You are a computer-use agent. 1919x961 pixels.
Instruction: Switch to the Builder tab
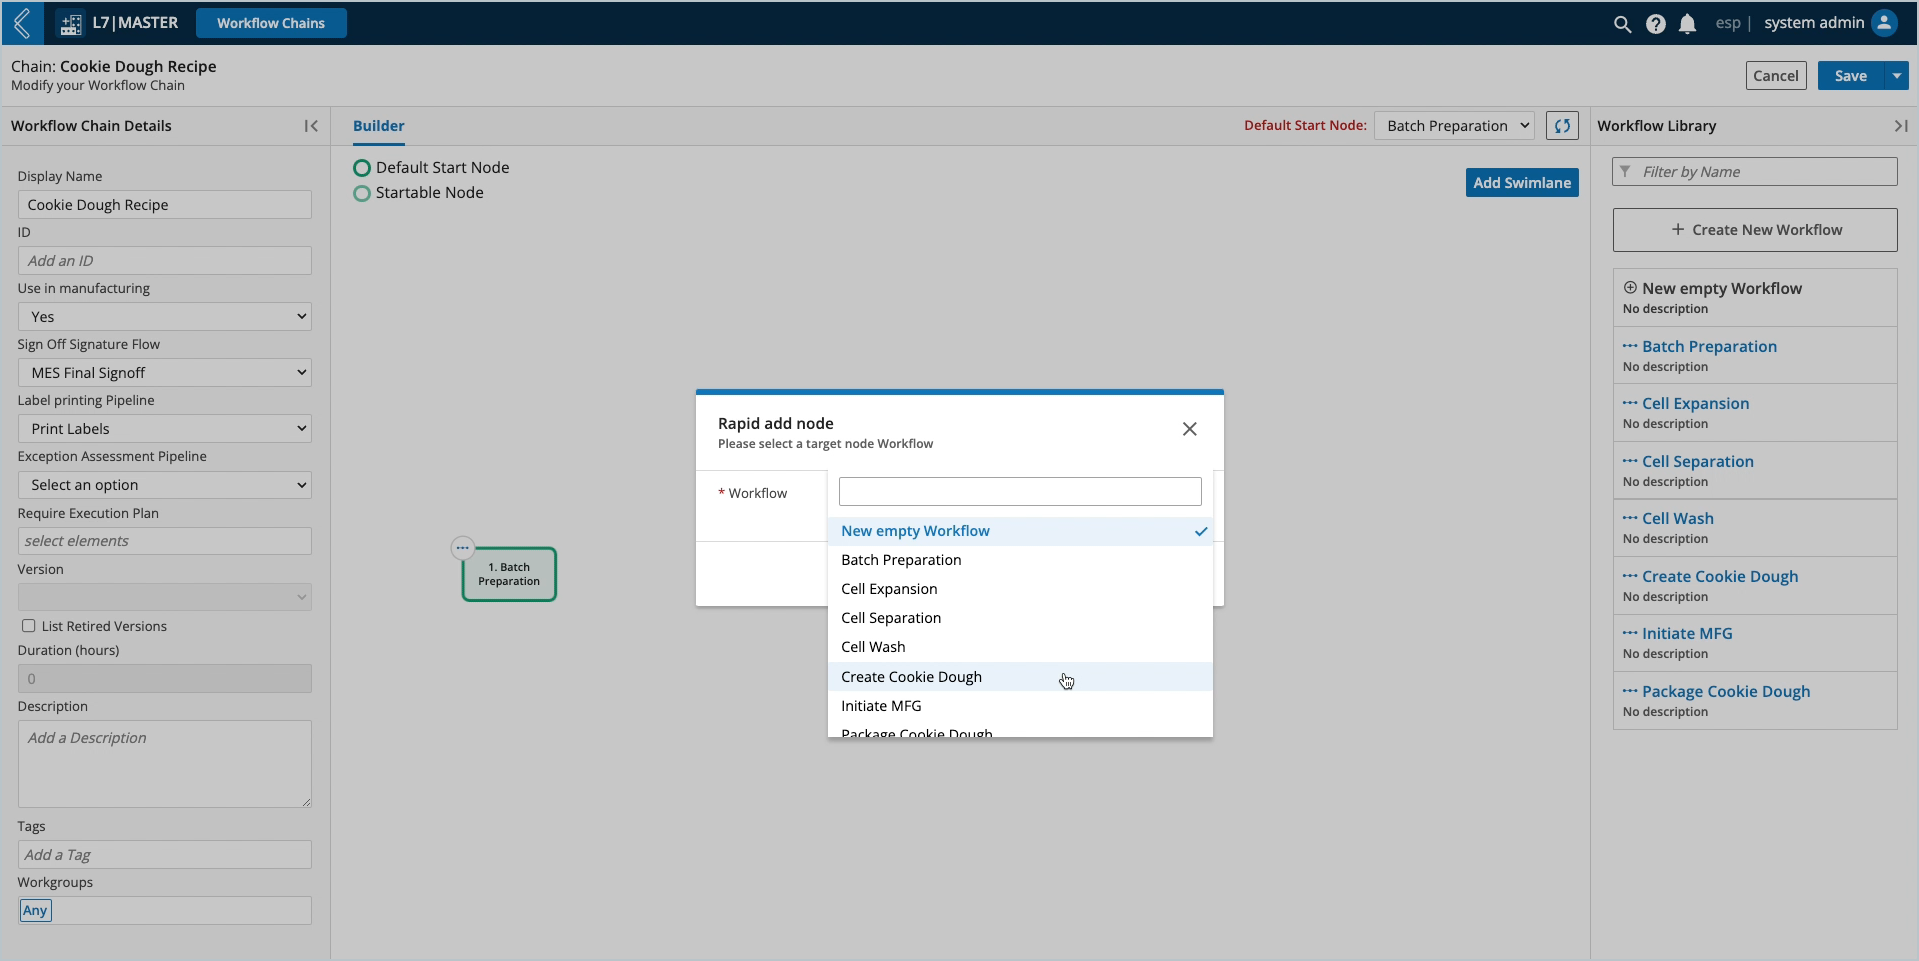coord(379,126)
